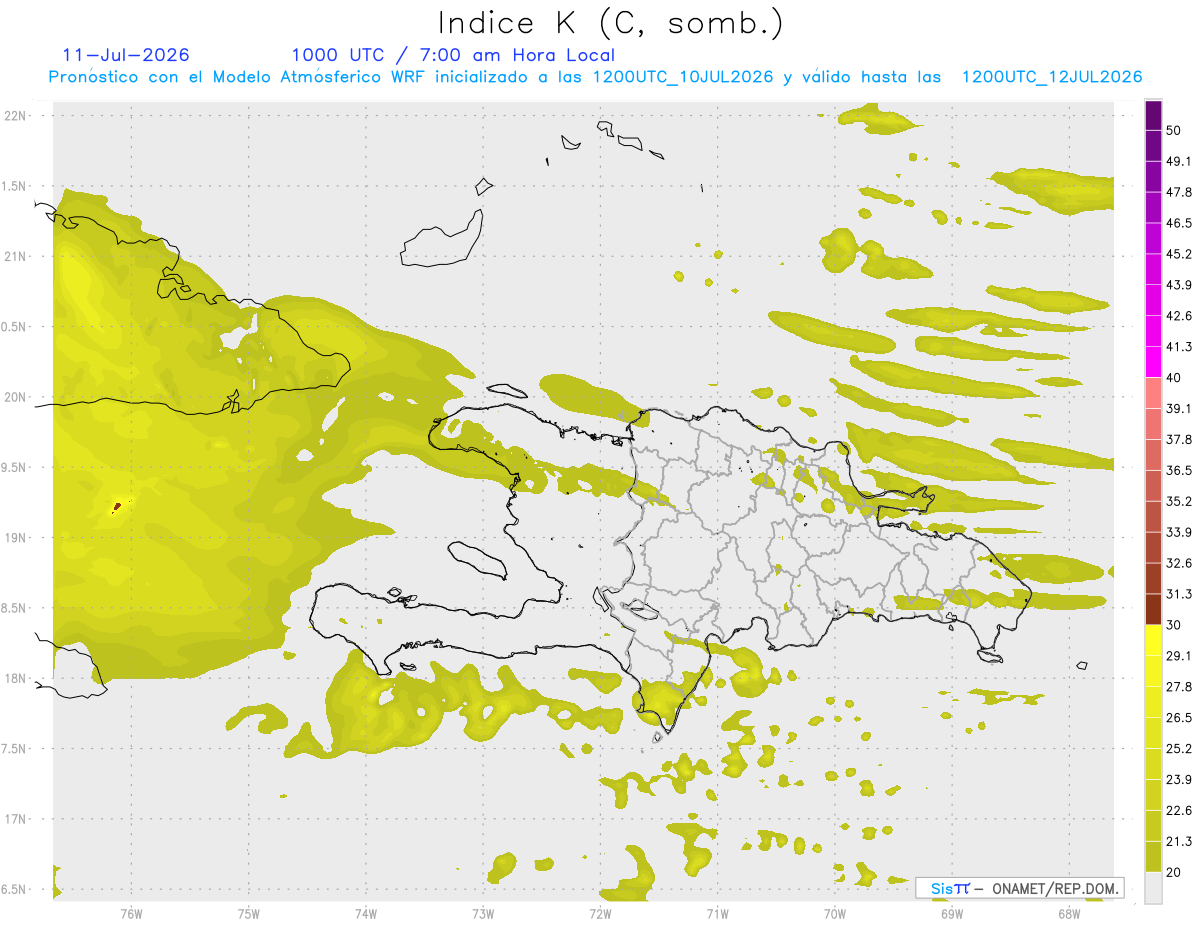
Task: Click the "19N" latitude label
Action: tap(15, 537)
